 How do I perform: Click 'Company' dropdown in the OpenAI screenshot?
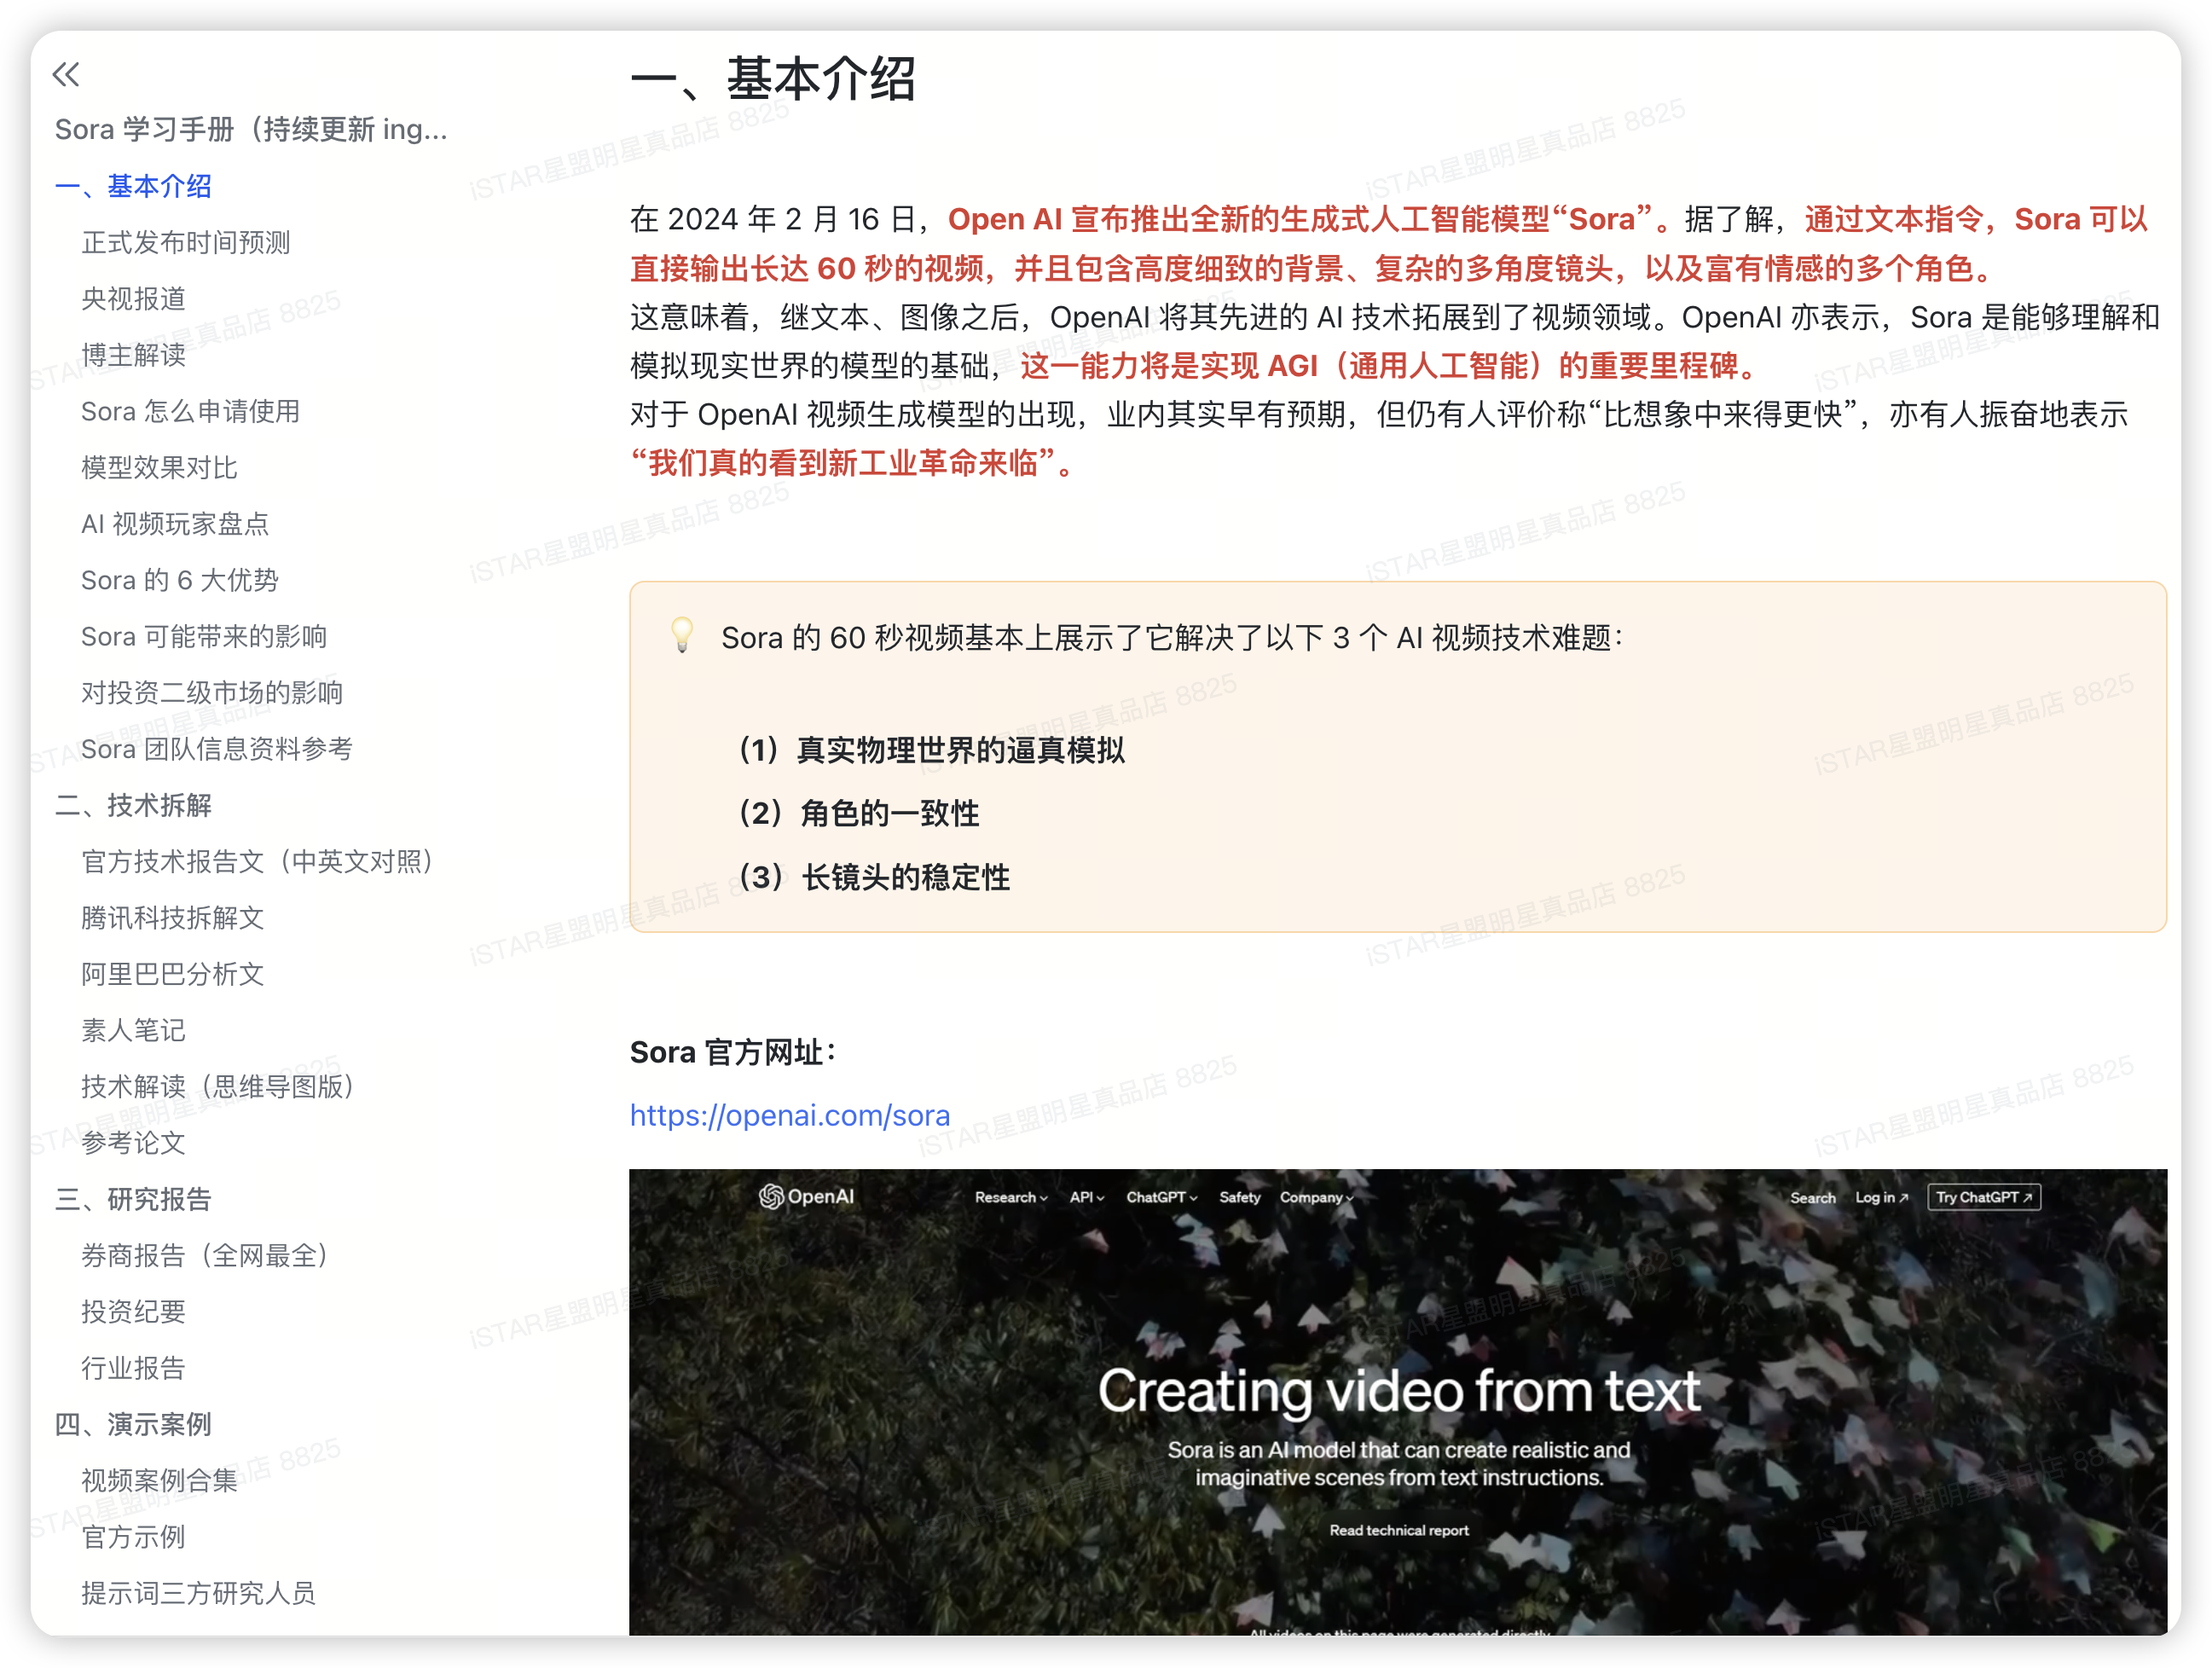(x=1316, y=1197)
